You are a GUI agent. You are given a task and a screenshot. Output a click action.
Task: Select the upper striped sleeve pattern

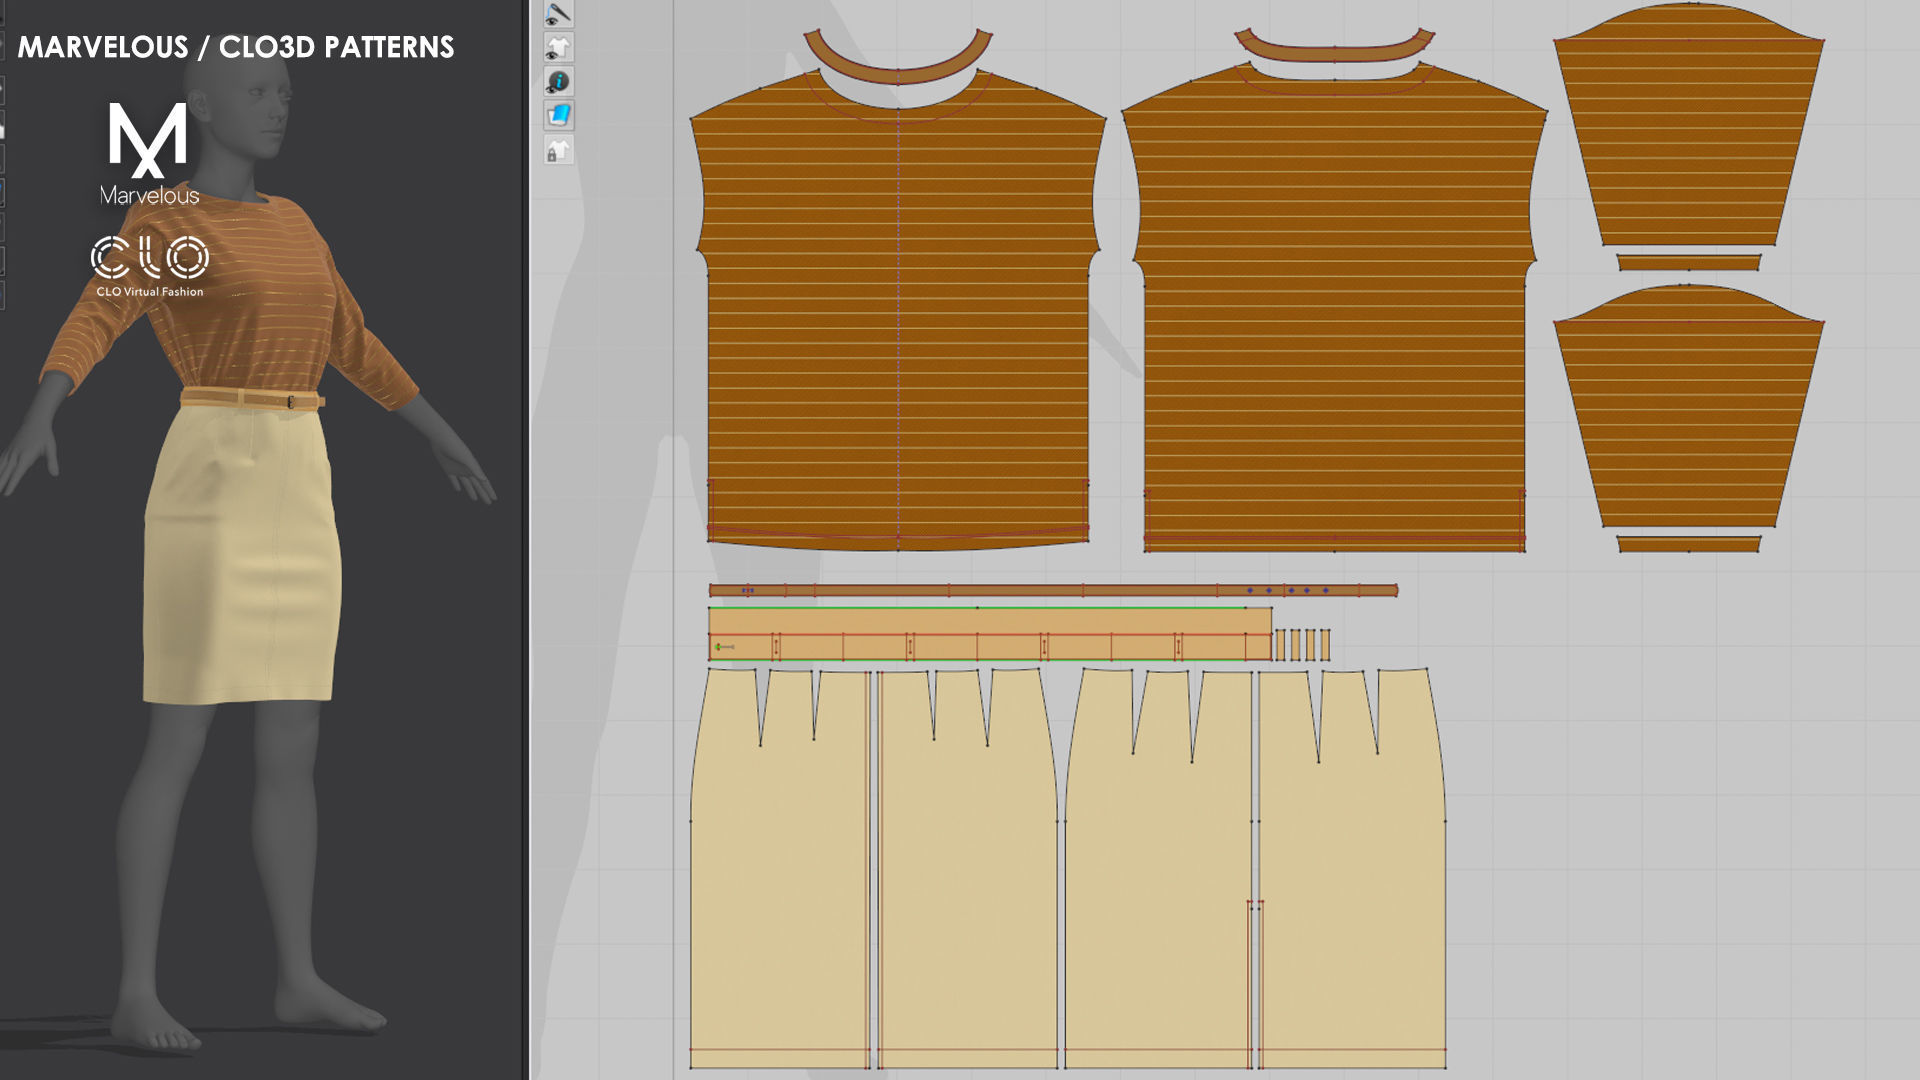pos(1688,130)
